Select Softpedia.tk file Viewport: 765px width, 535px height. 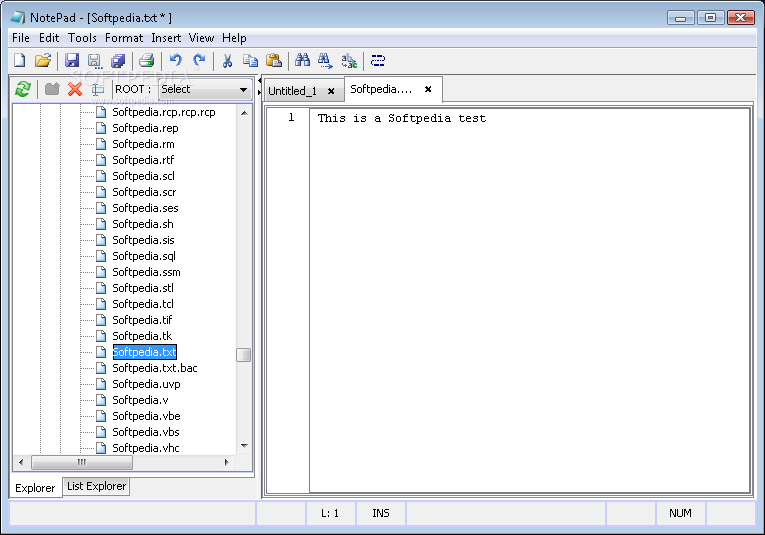click(142, 336)
